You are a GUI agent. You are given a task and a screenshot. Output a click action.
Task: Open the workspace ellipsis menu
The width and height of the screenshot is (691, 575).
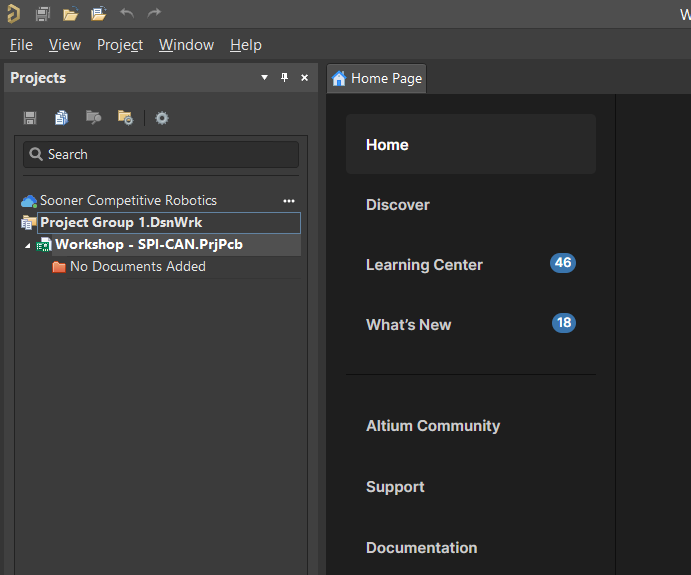tap(289, 201)
